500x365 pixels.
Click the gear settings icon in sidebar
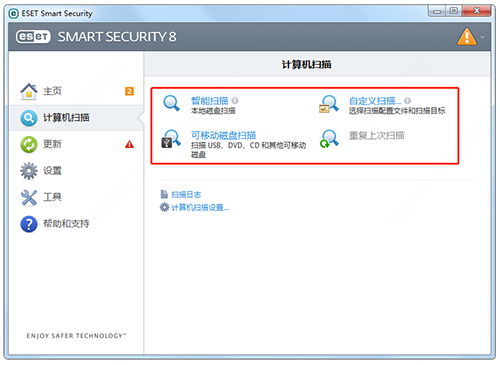[29, 171]
